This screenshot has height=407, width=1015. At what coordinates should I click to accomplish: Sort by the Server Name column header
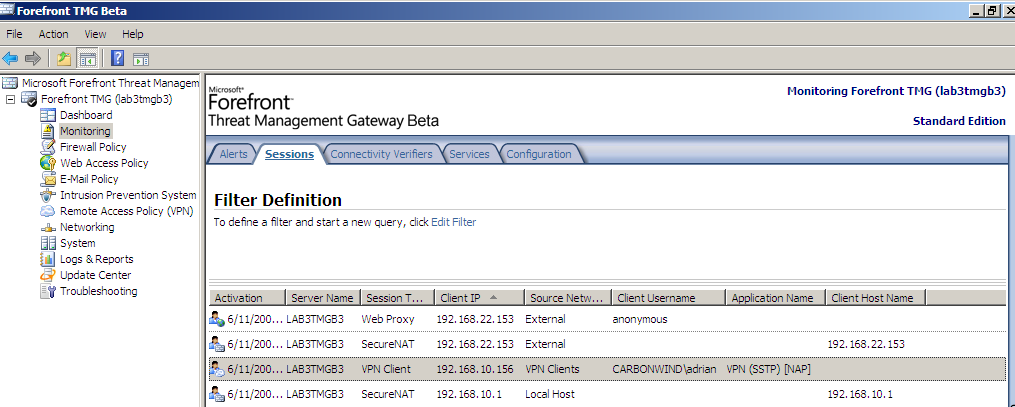[x=323, y=298]
